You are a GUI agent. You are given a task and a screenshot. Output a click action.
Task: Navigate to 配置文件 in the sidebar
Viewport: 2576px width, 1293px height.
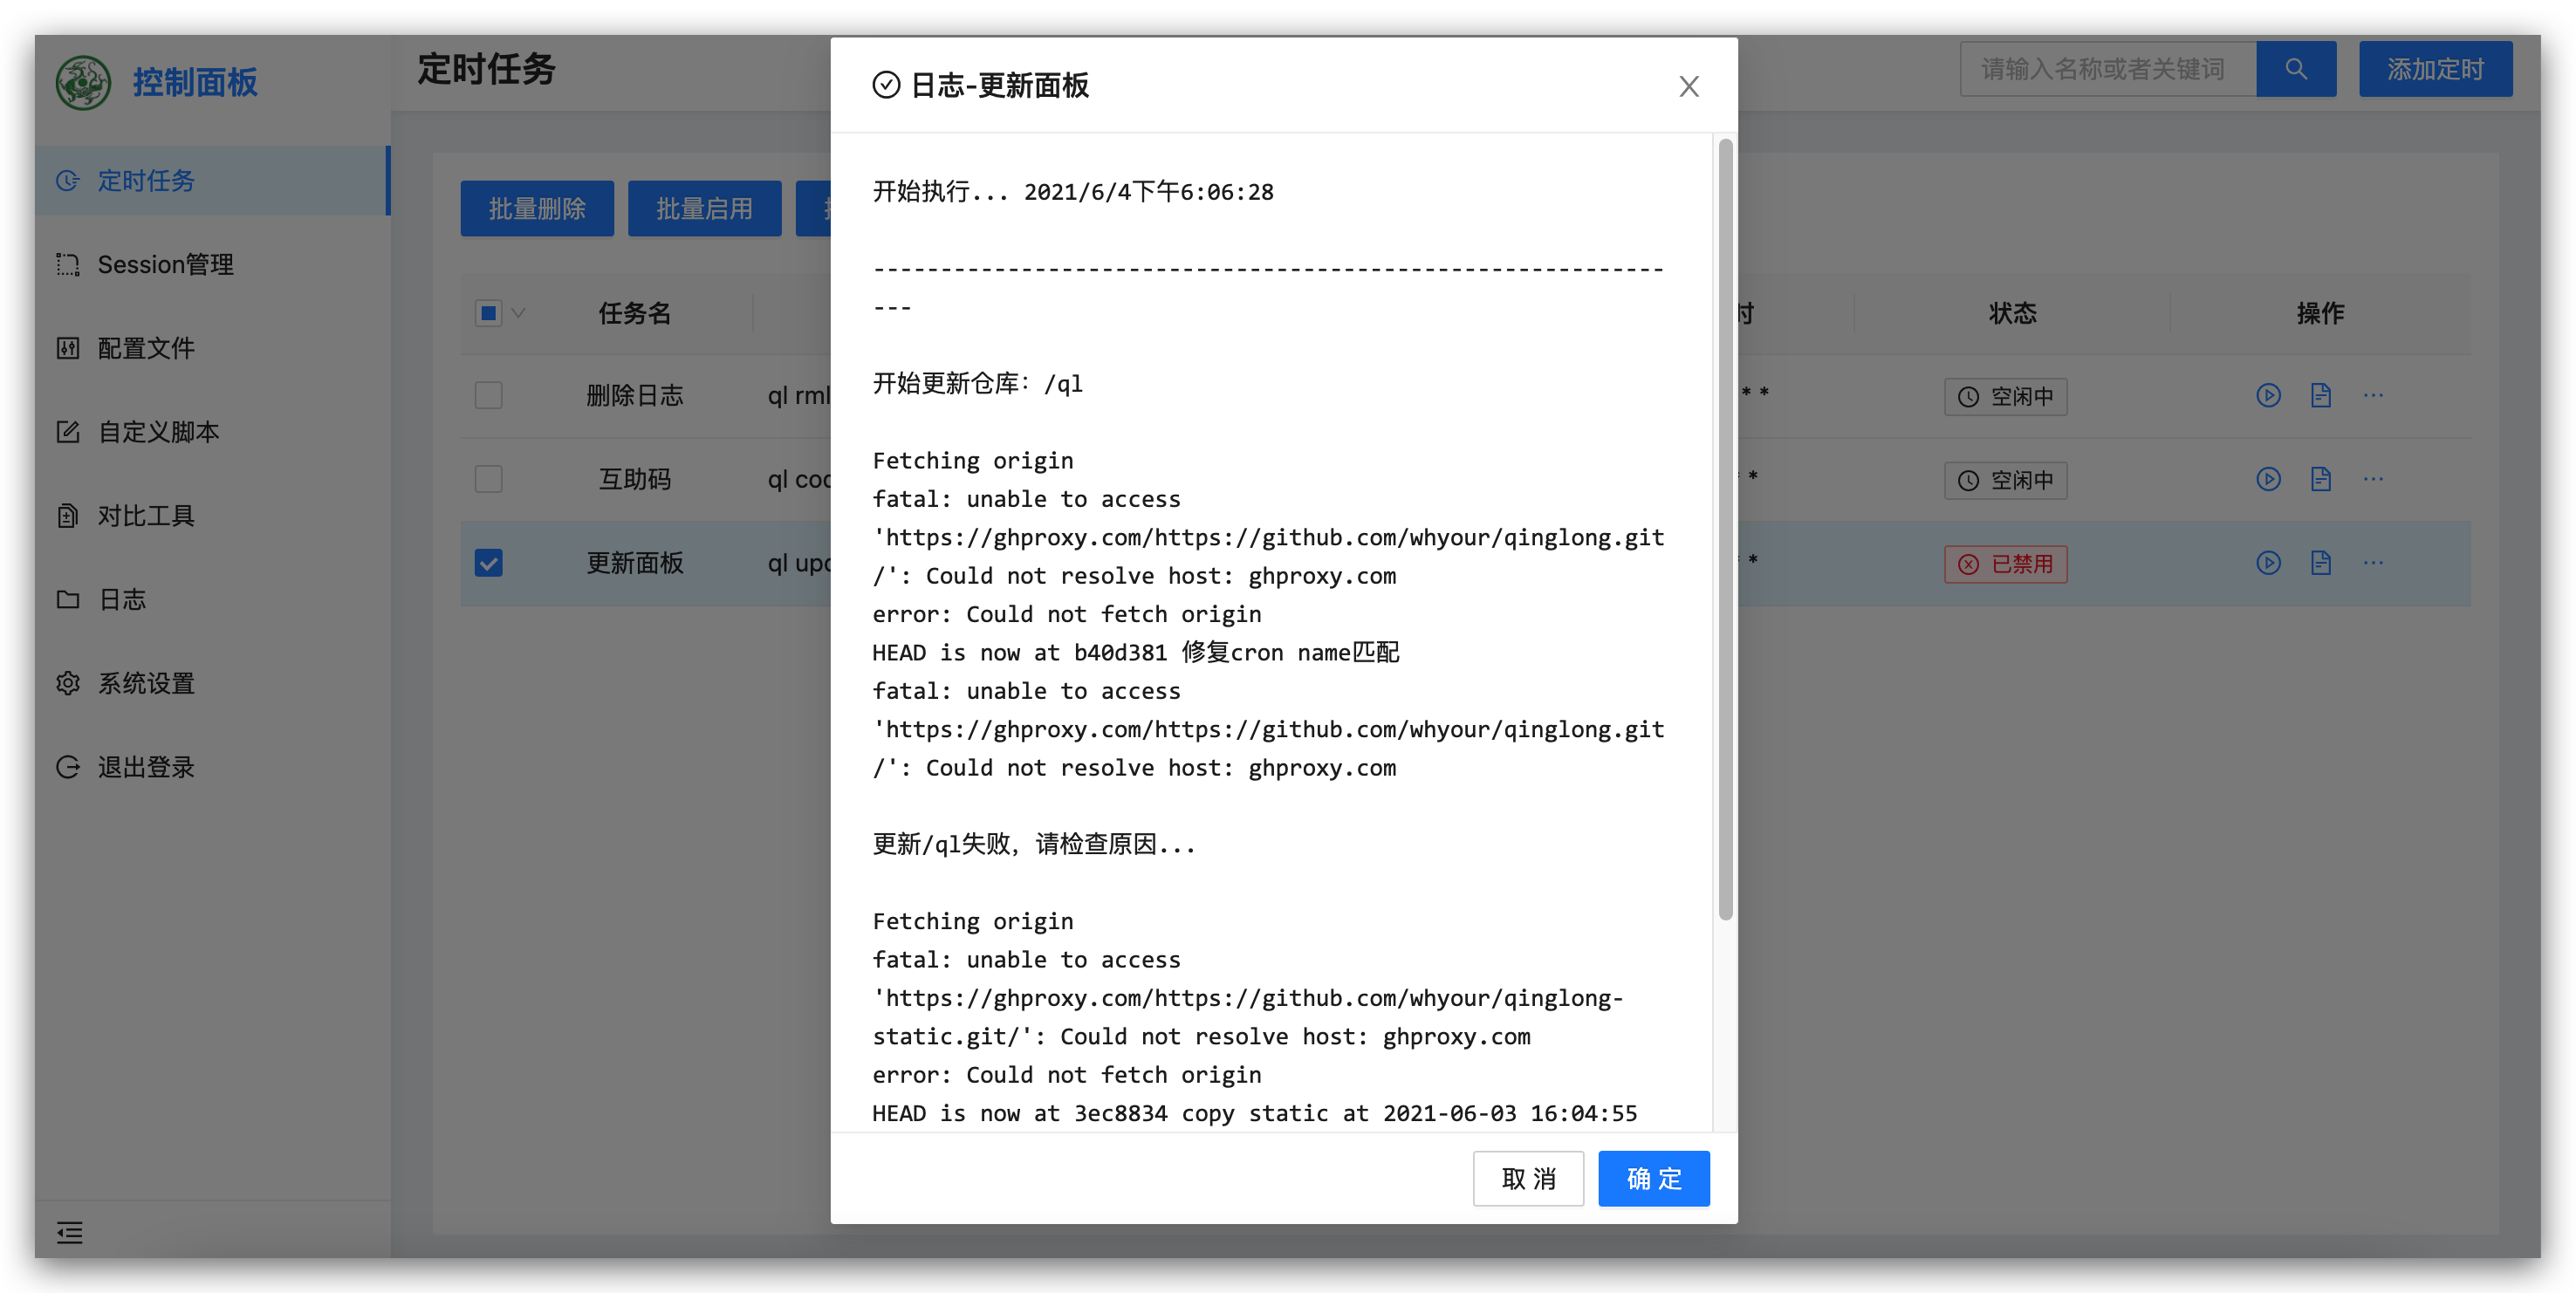145,348
